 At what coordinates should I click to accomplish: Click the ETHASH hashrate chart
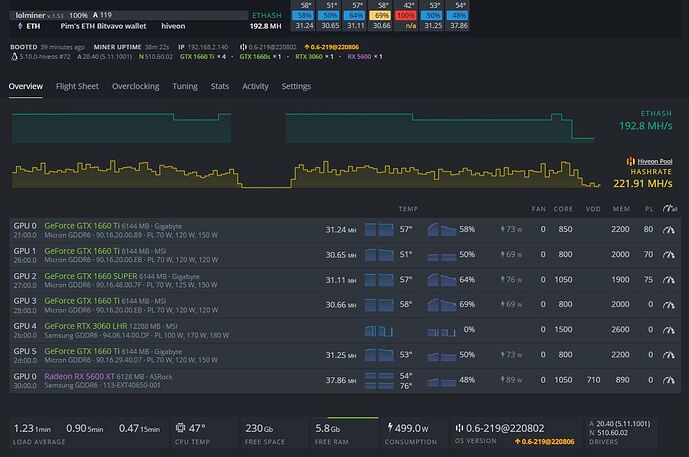point(303,128)
